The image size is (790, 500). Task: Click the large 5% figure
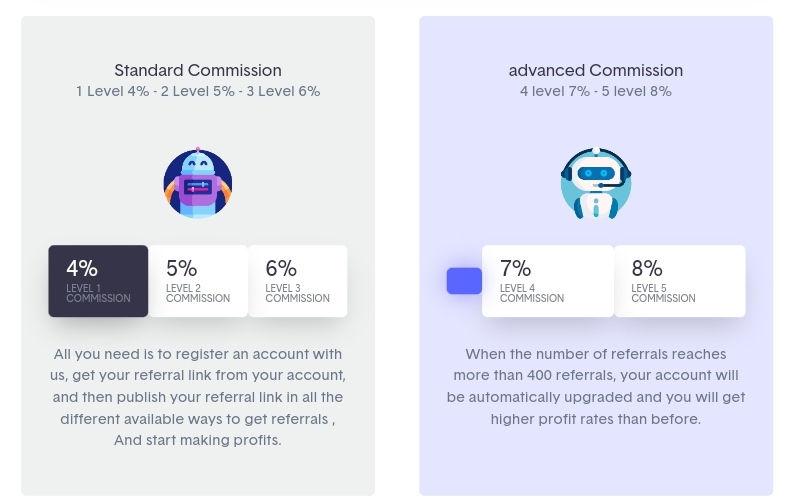[x=181, y=268]
